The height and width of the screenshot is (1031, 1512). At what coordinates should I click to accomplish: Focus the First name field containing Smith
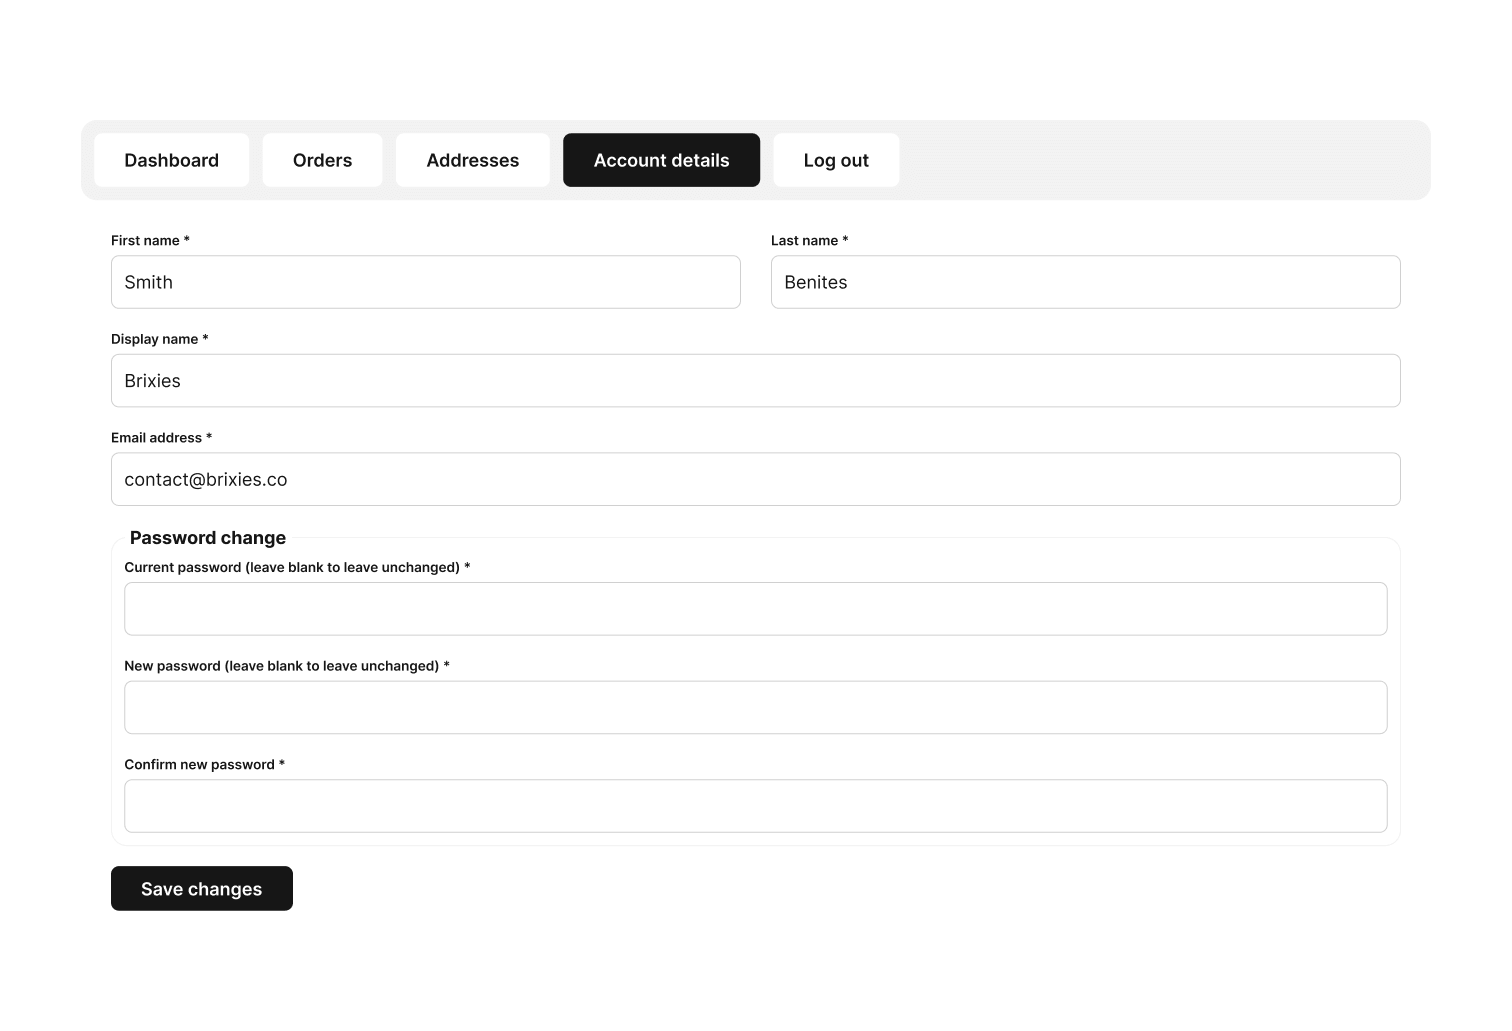[x=426, y=282]
